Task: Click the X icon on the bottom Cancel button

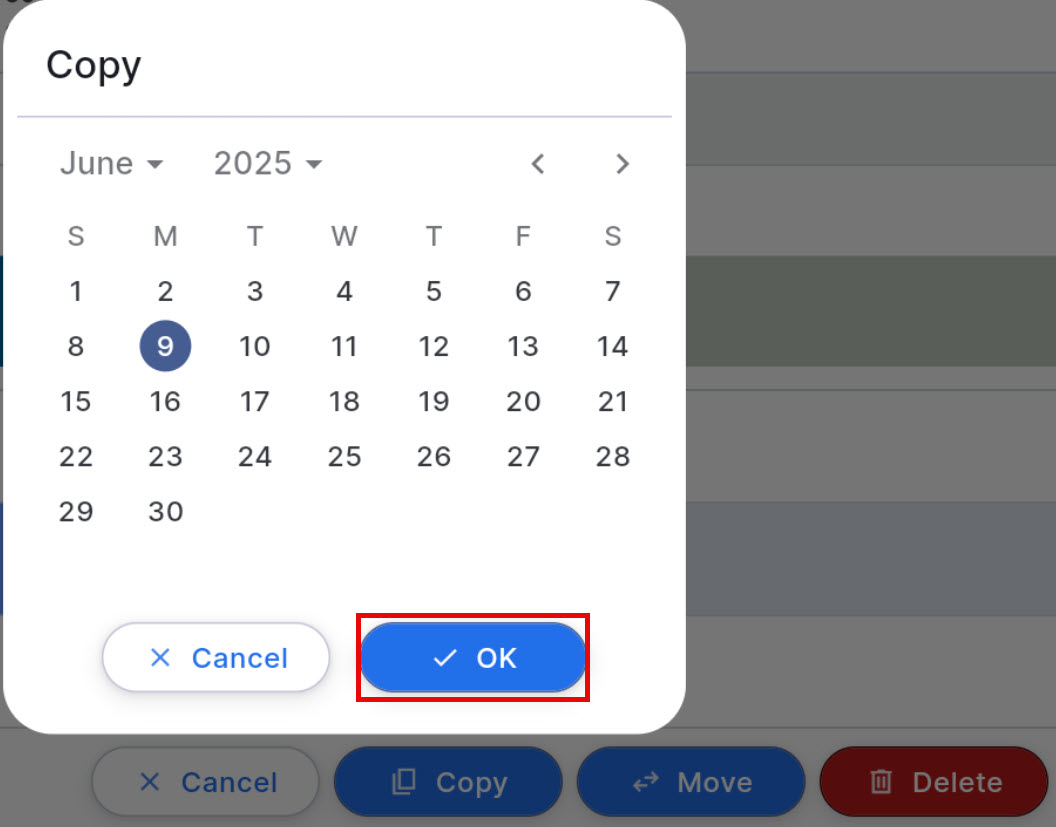Action: click(150, 782)
